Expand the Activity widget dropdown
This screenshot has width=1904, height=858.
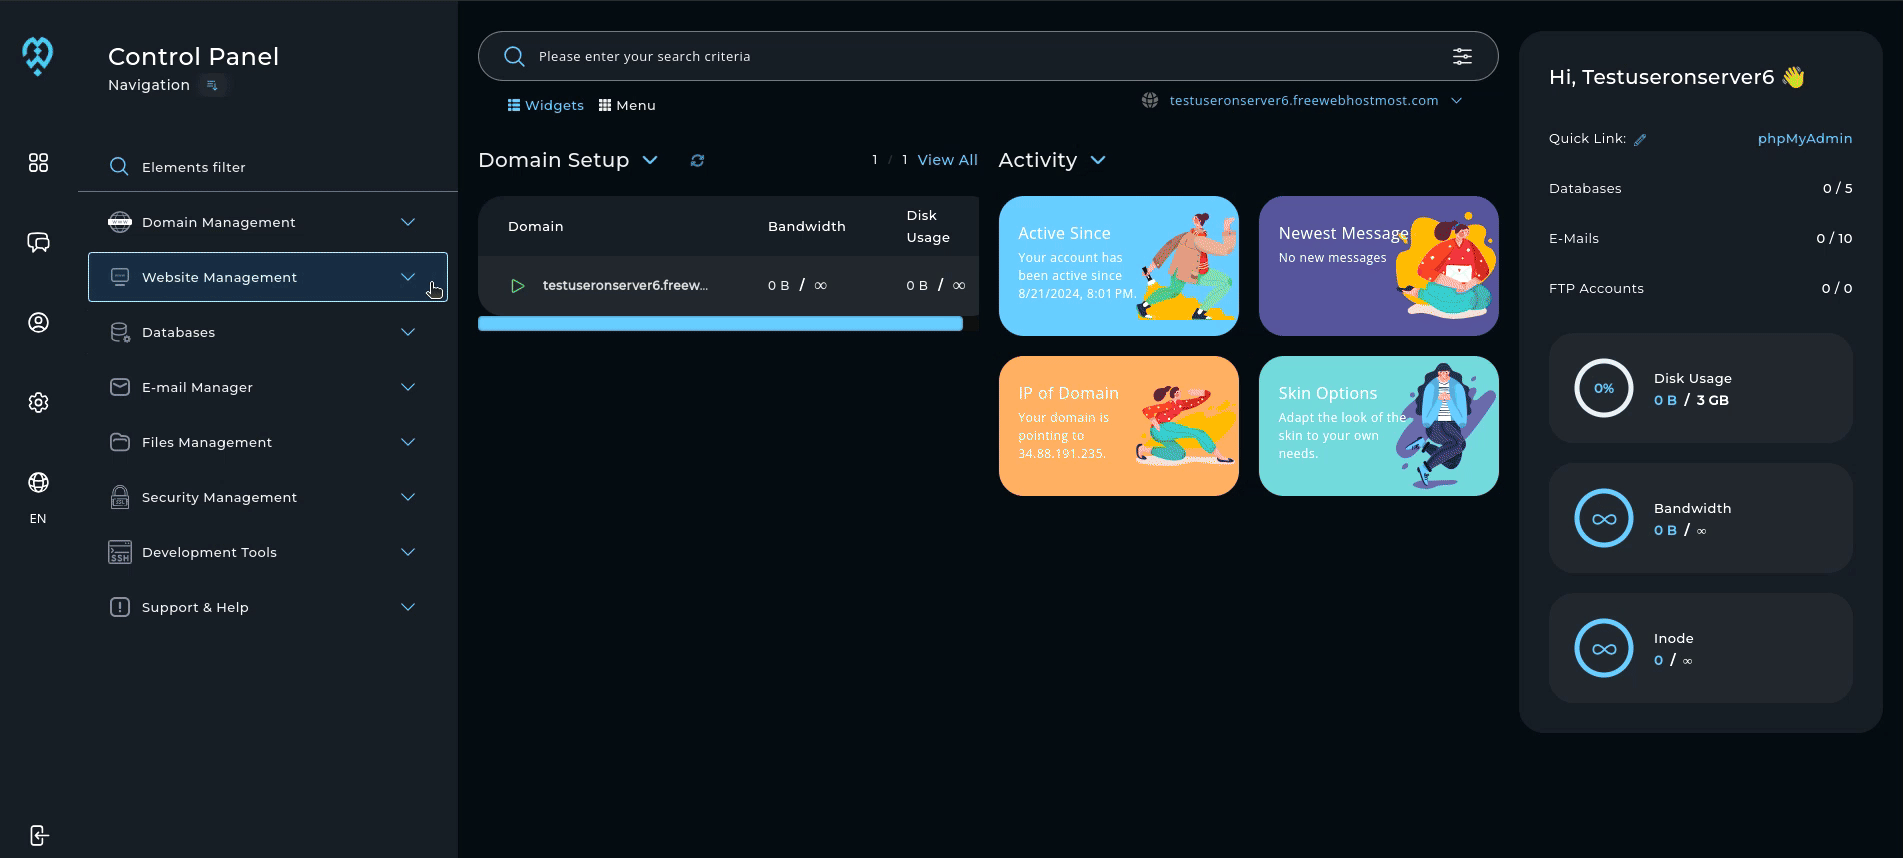[1098, 160]
